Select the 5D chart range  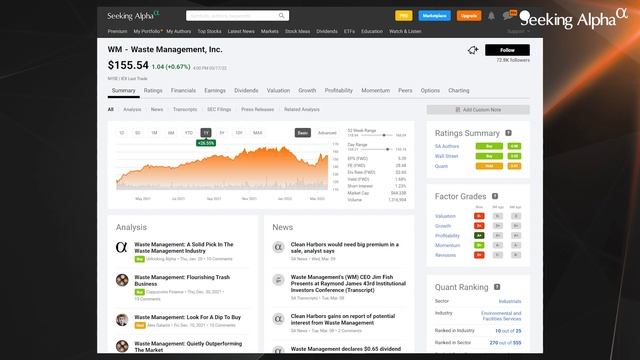[138, 133]
